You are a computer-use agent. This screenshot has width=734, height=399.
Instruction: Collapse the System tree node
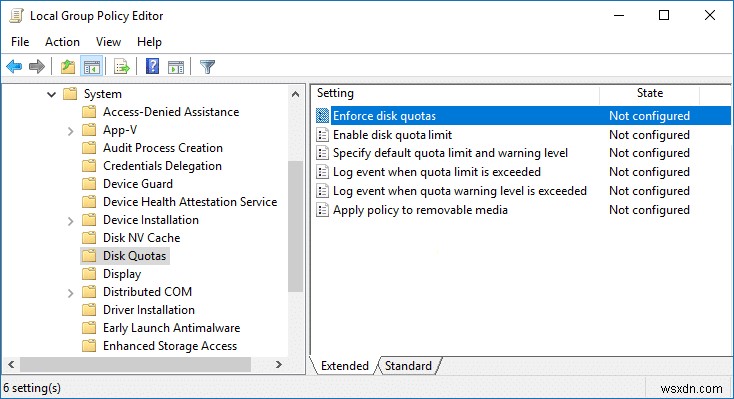[51, 95]
